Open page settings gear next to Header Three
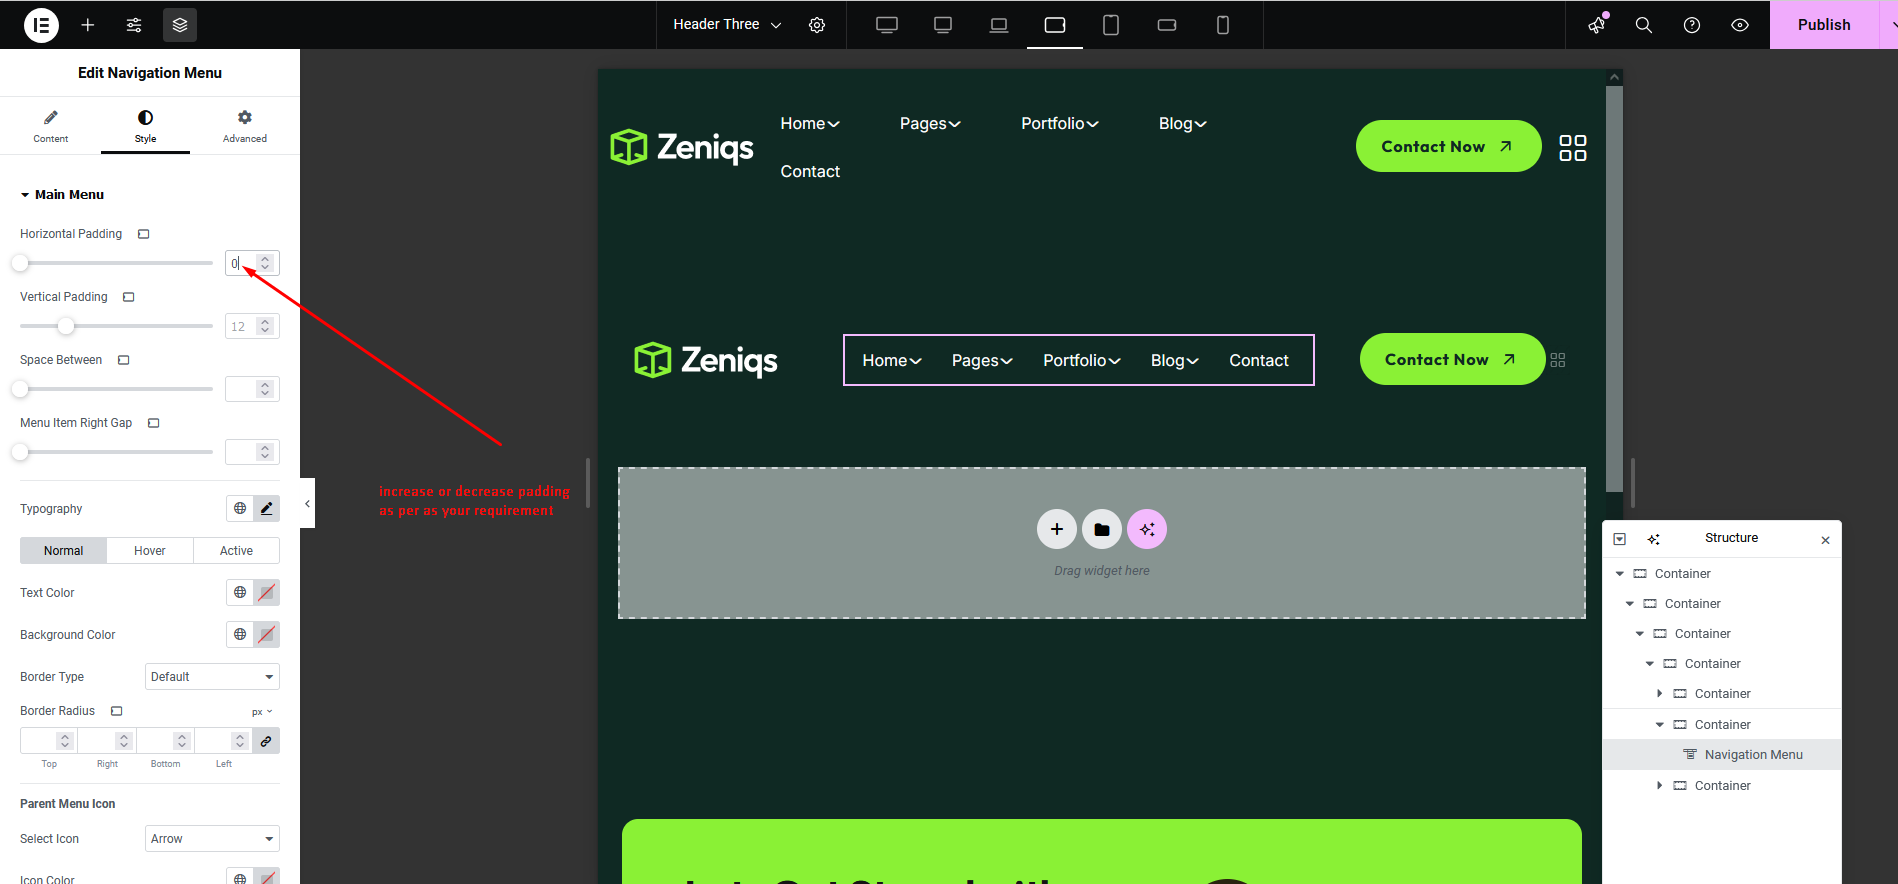This screenshot has width=1898, height=884. 817,25
